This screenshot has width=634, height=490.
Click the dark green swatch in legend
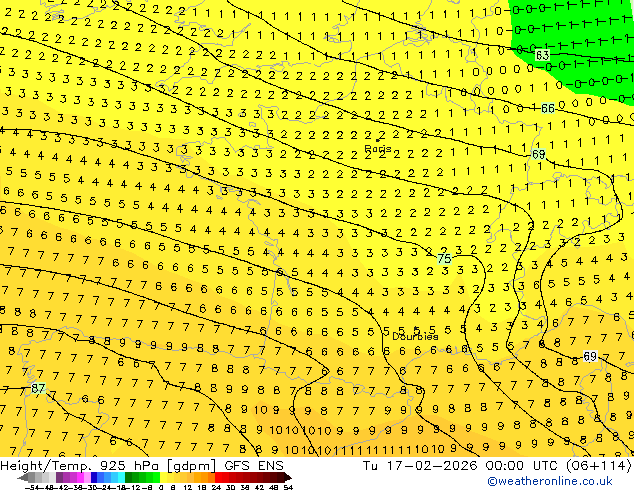tap(129, 477)
